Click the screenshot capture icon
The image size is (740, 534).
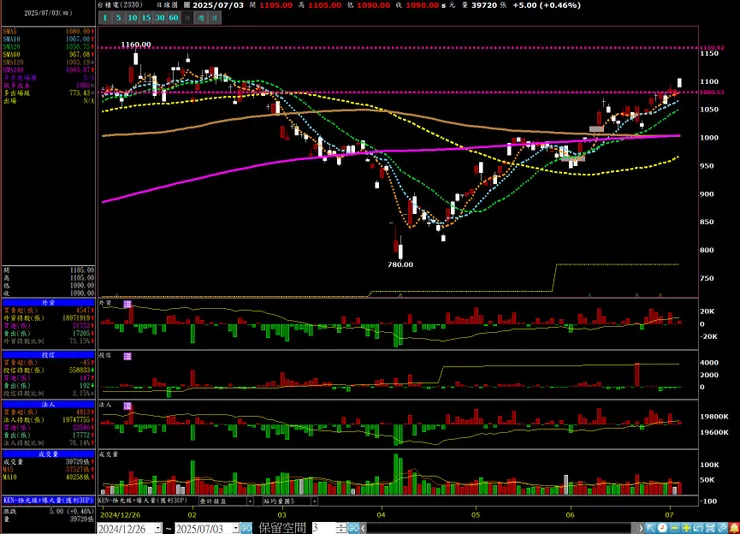tap(710, 528)
